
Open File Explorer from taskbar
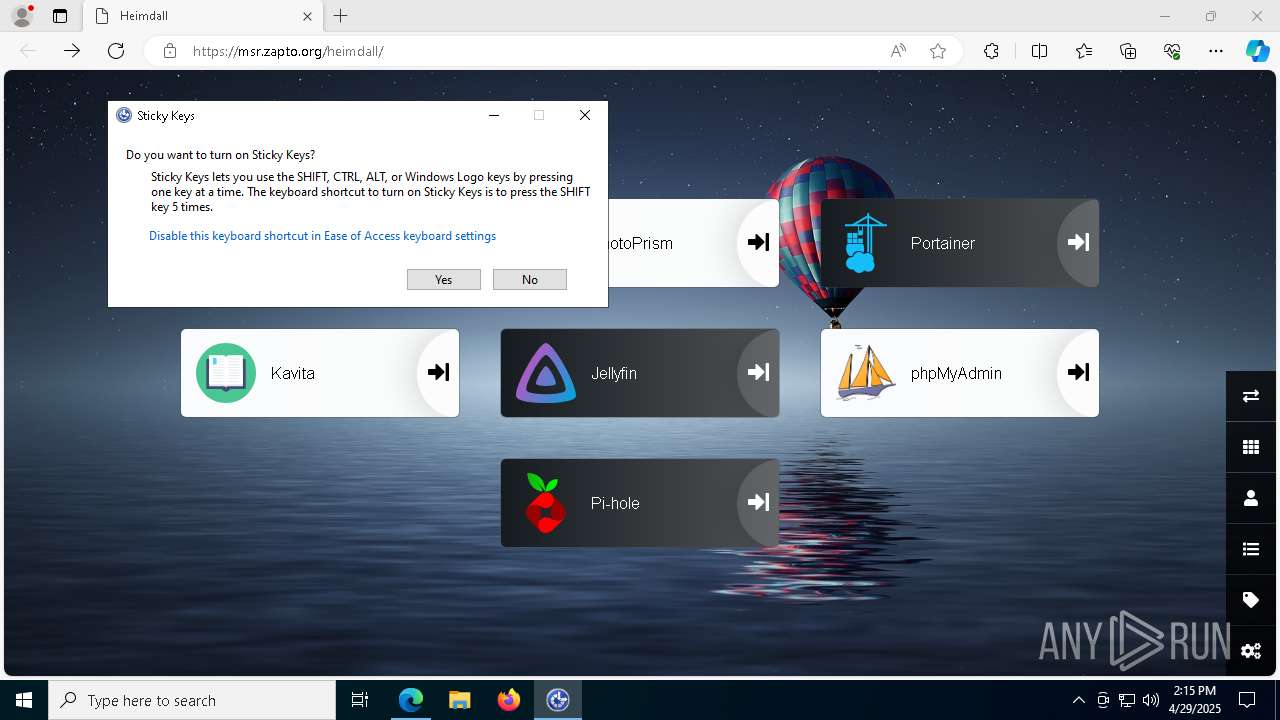click(459, 700)
